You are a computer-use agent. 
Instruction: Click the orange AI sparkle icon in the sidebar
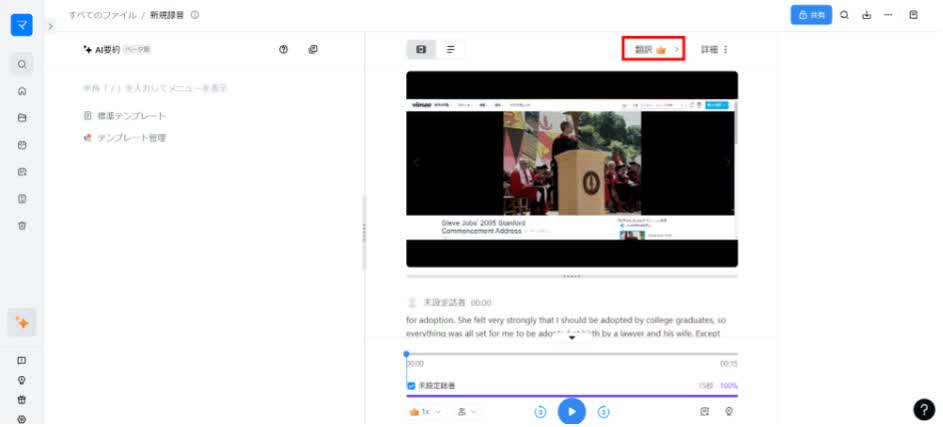pos(22,322)
